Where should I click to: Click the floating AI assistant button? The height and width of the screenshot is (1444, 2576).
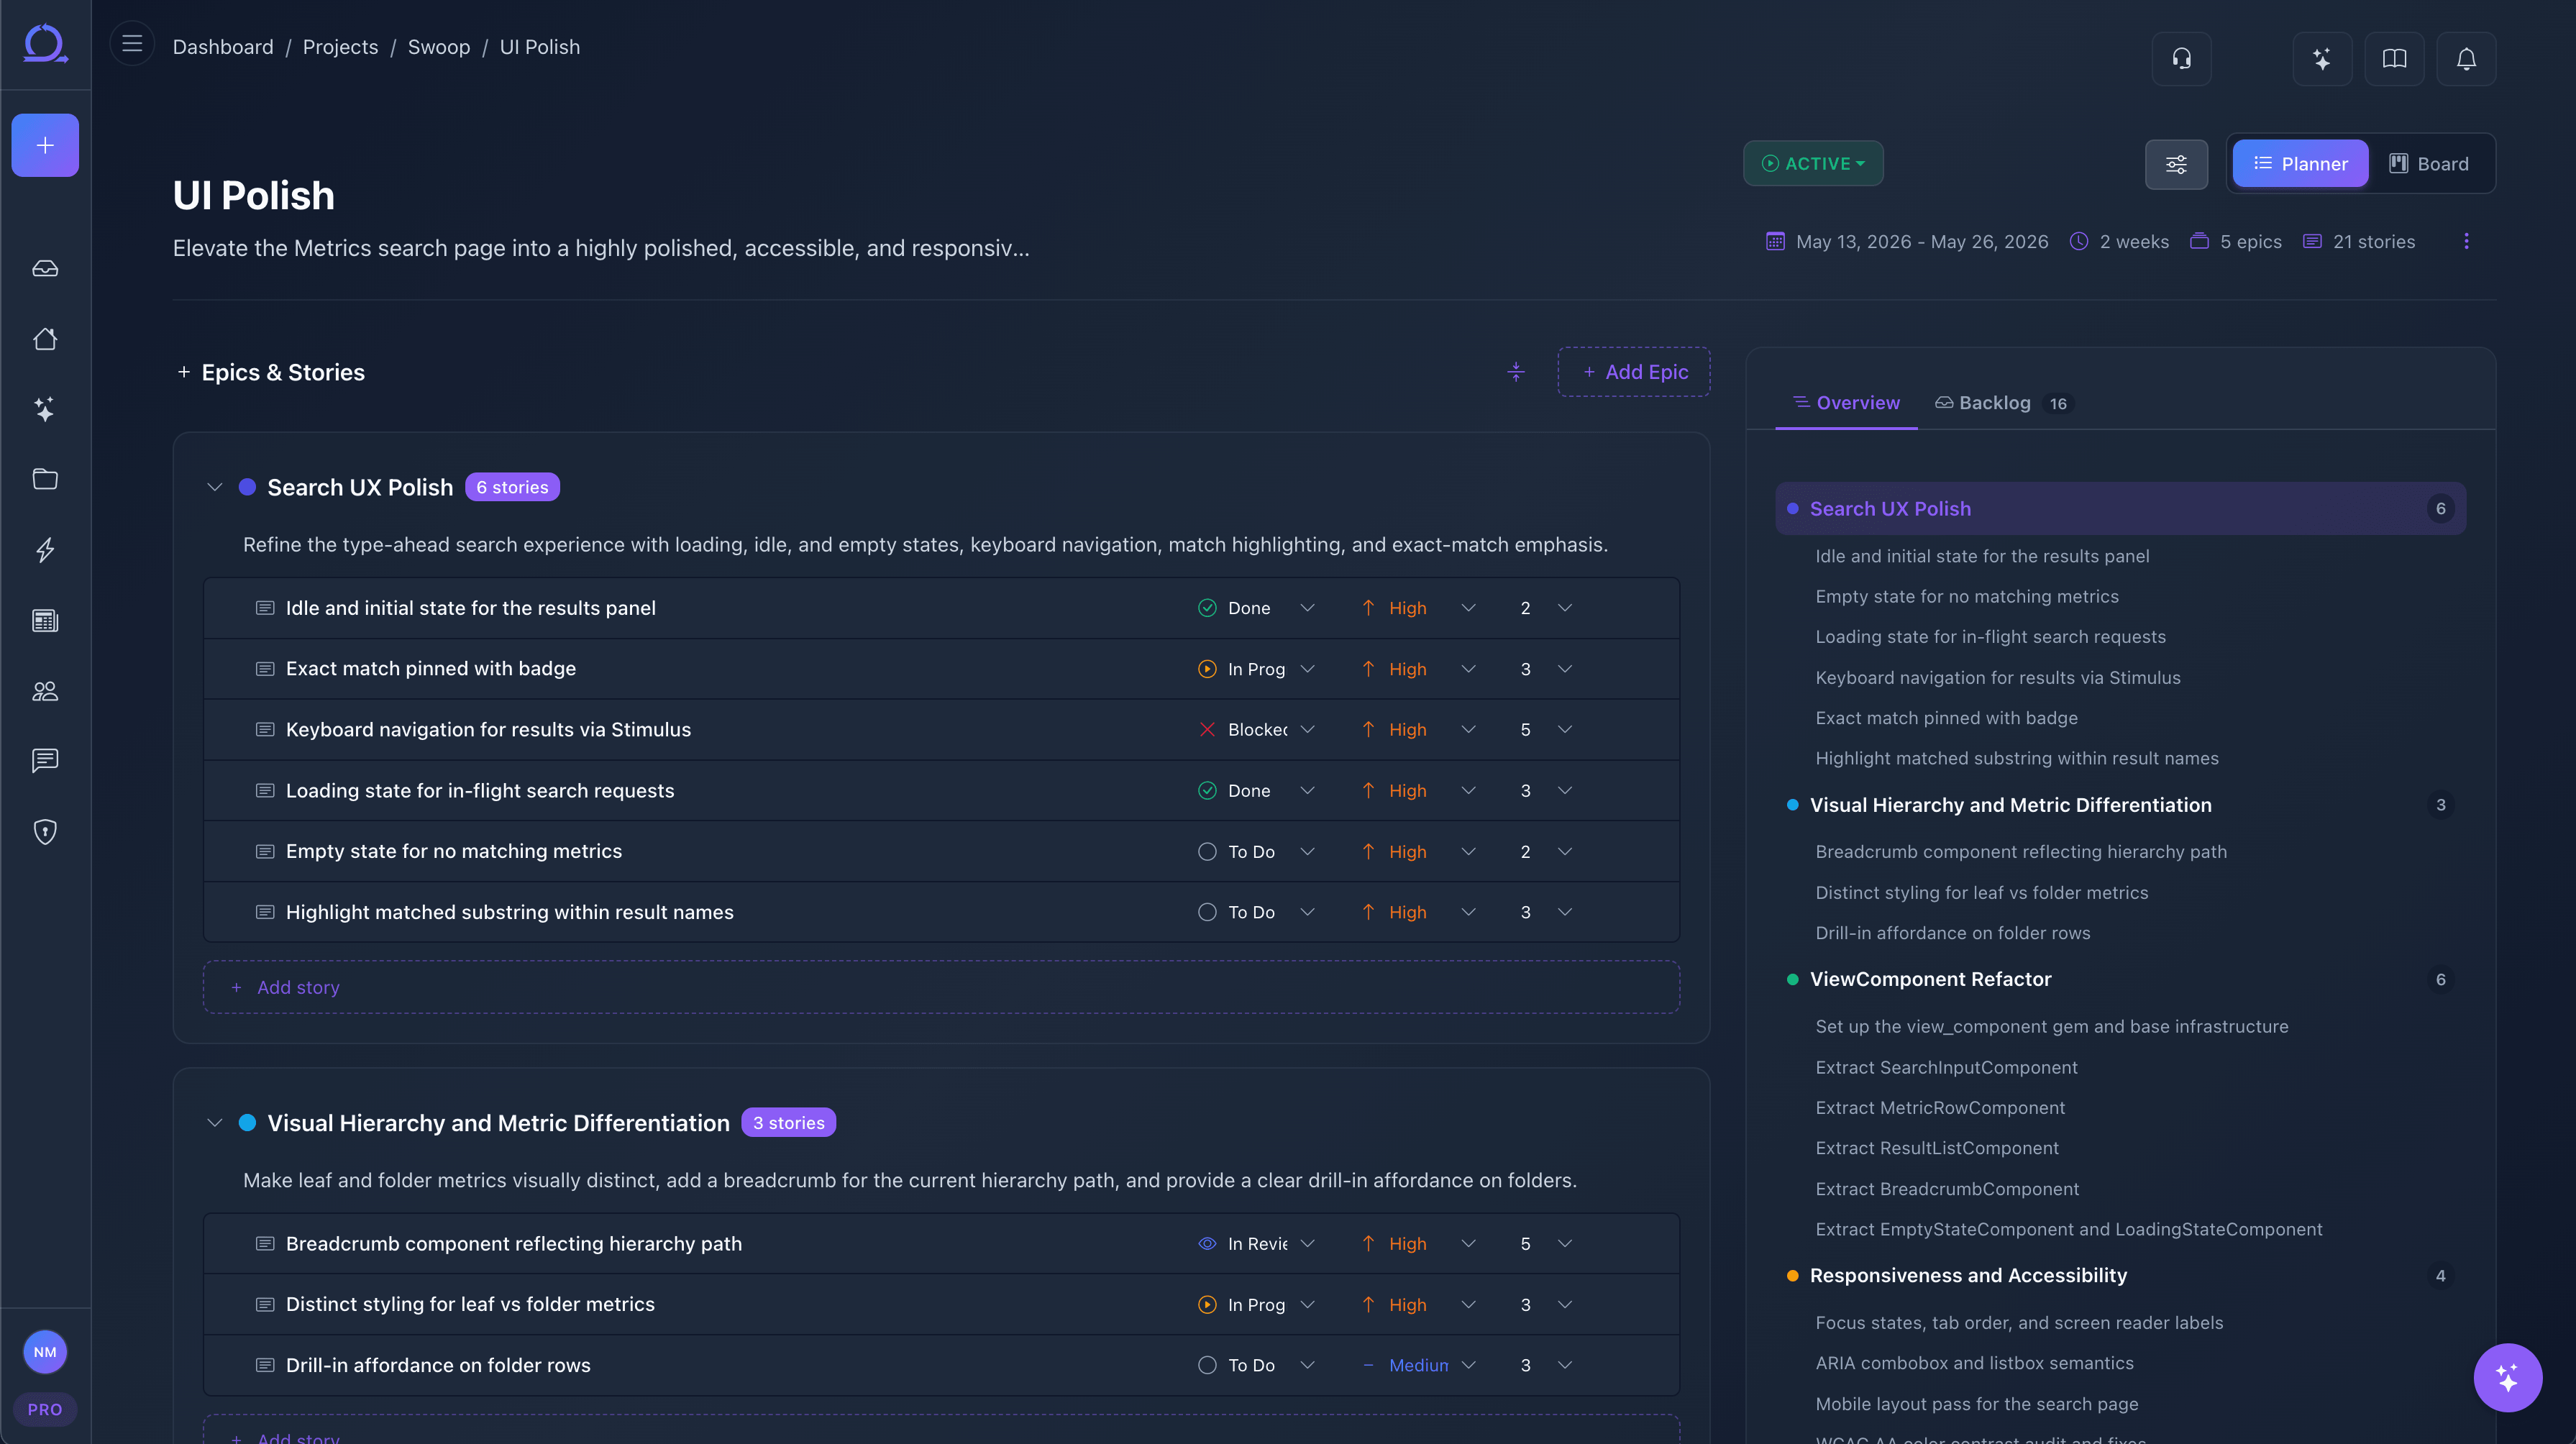[x=2507, y=1377]
